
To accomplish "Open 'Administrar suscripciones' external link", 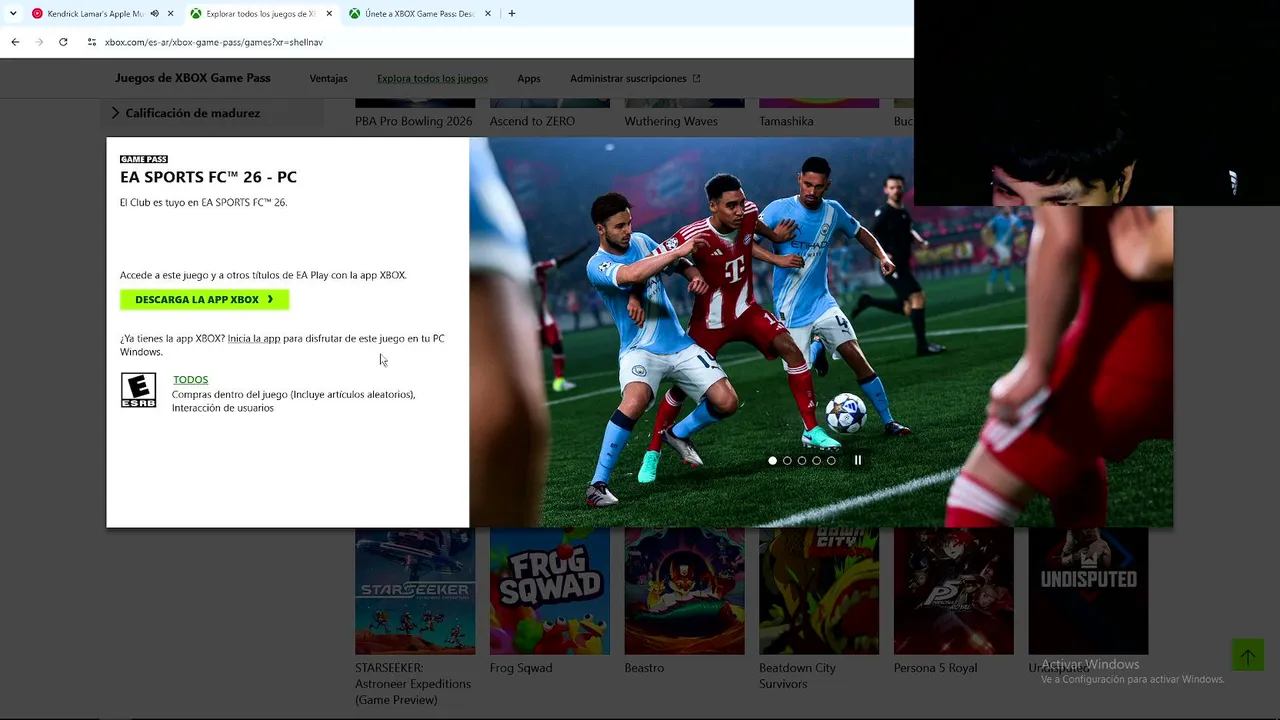I will (635, 79).
